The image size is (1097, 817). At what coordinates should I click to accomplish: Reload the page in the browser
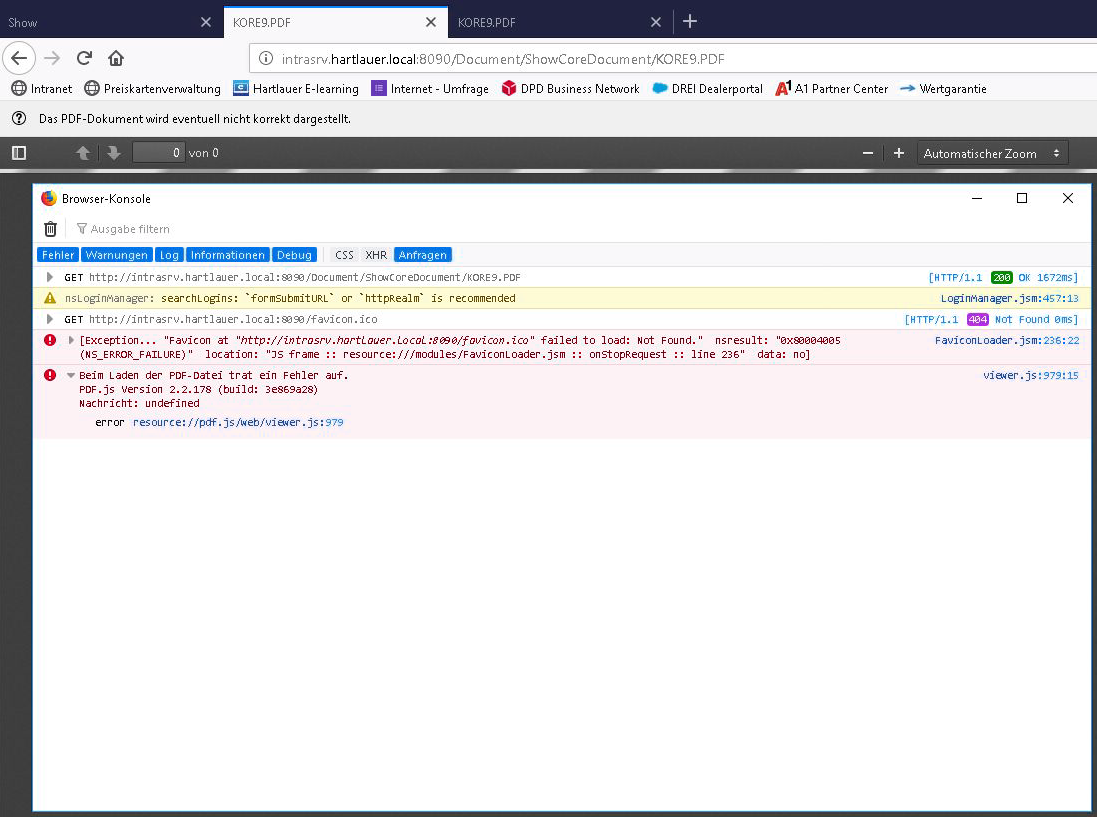coord(84,58)
